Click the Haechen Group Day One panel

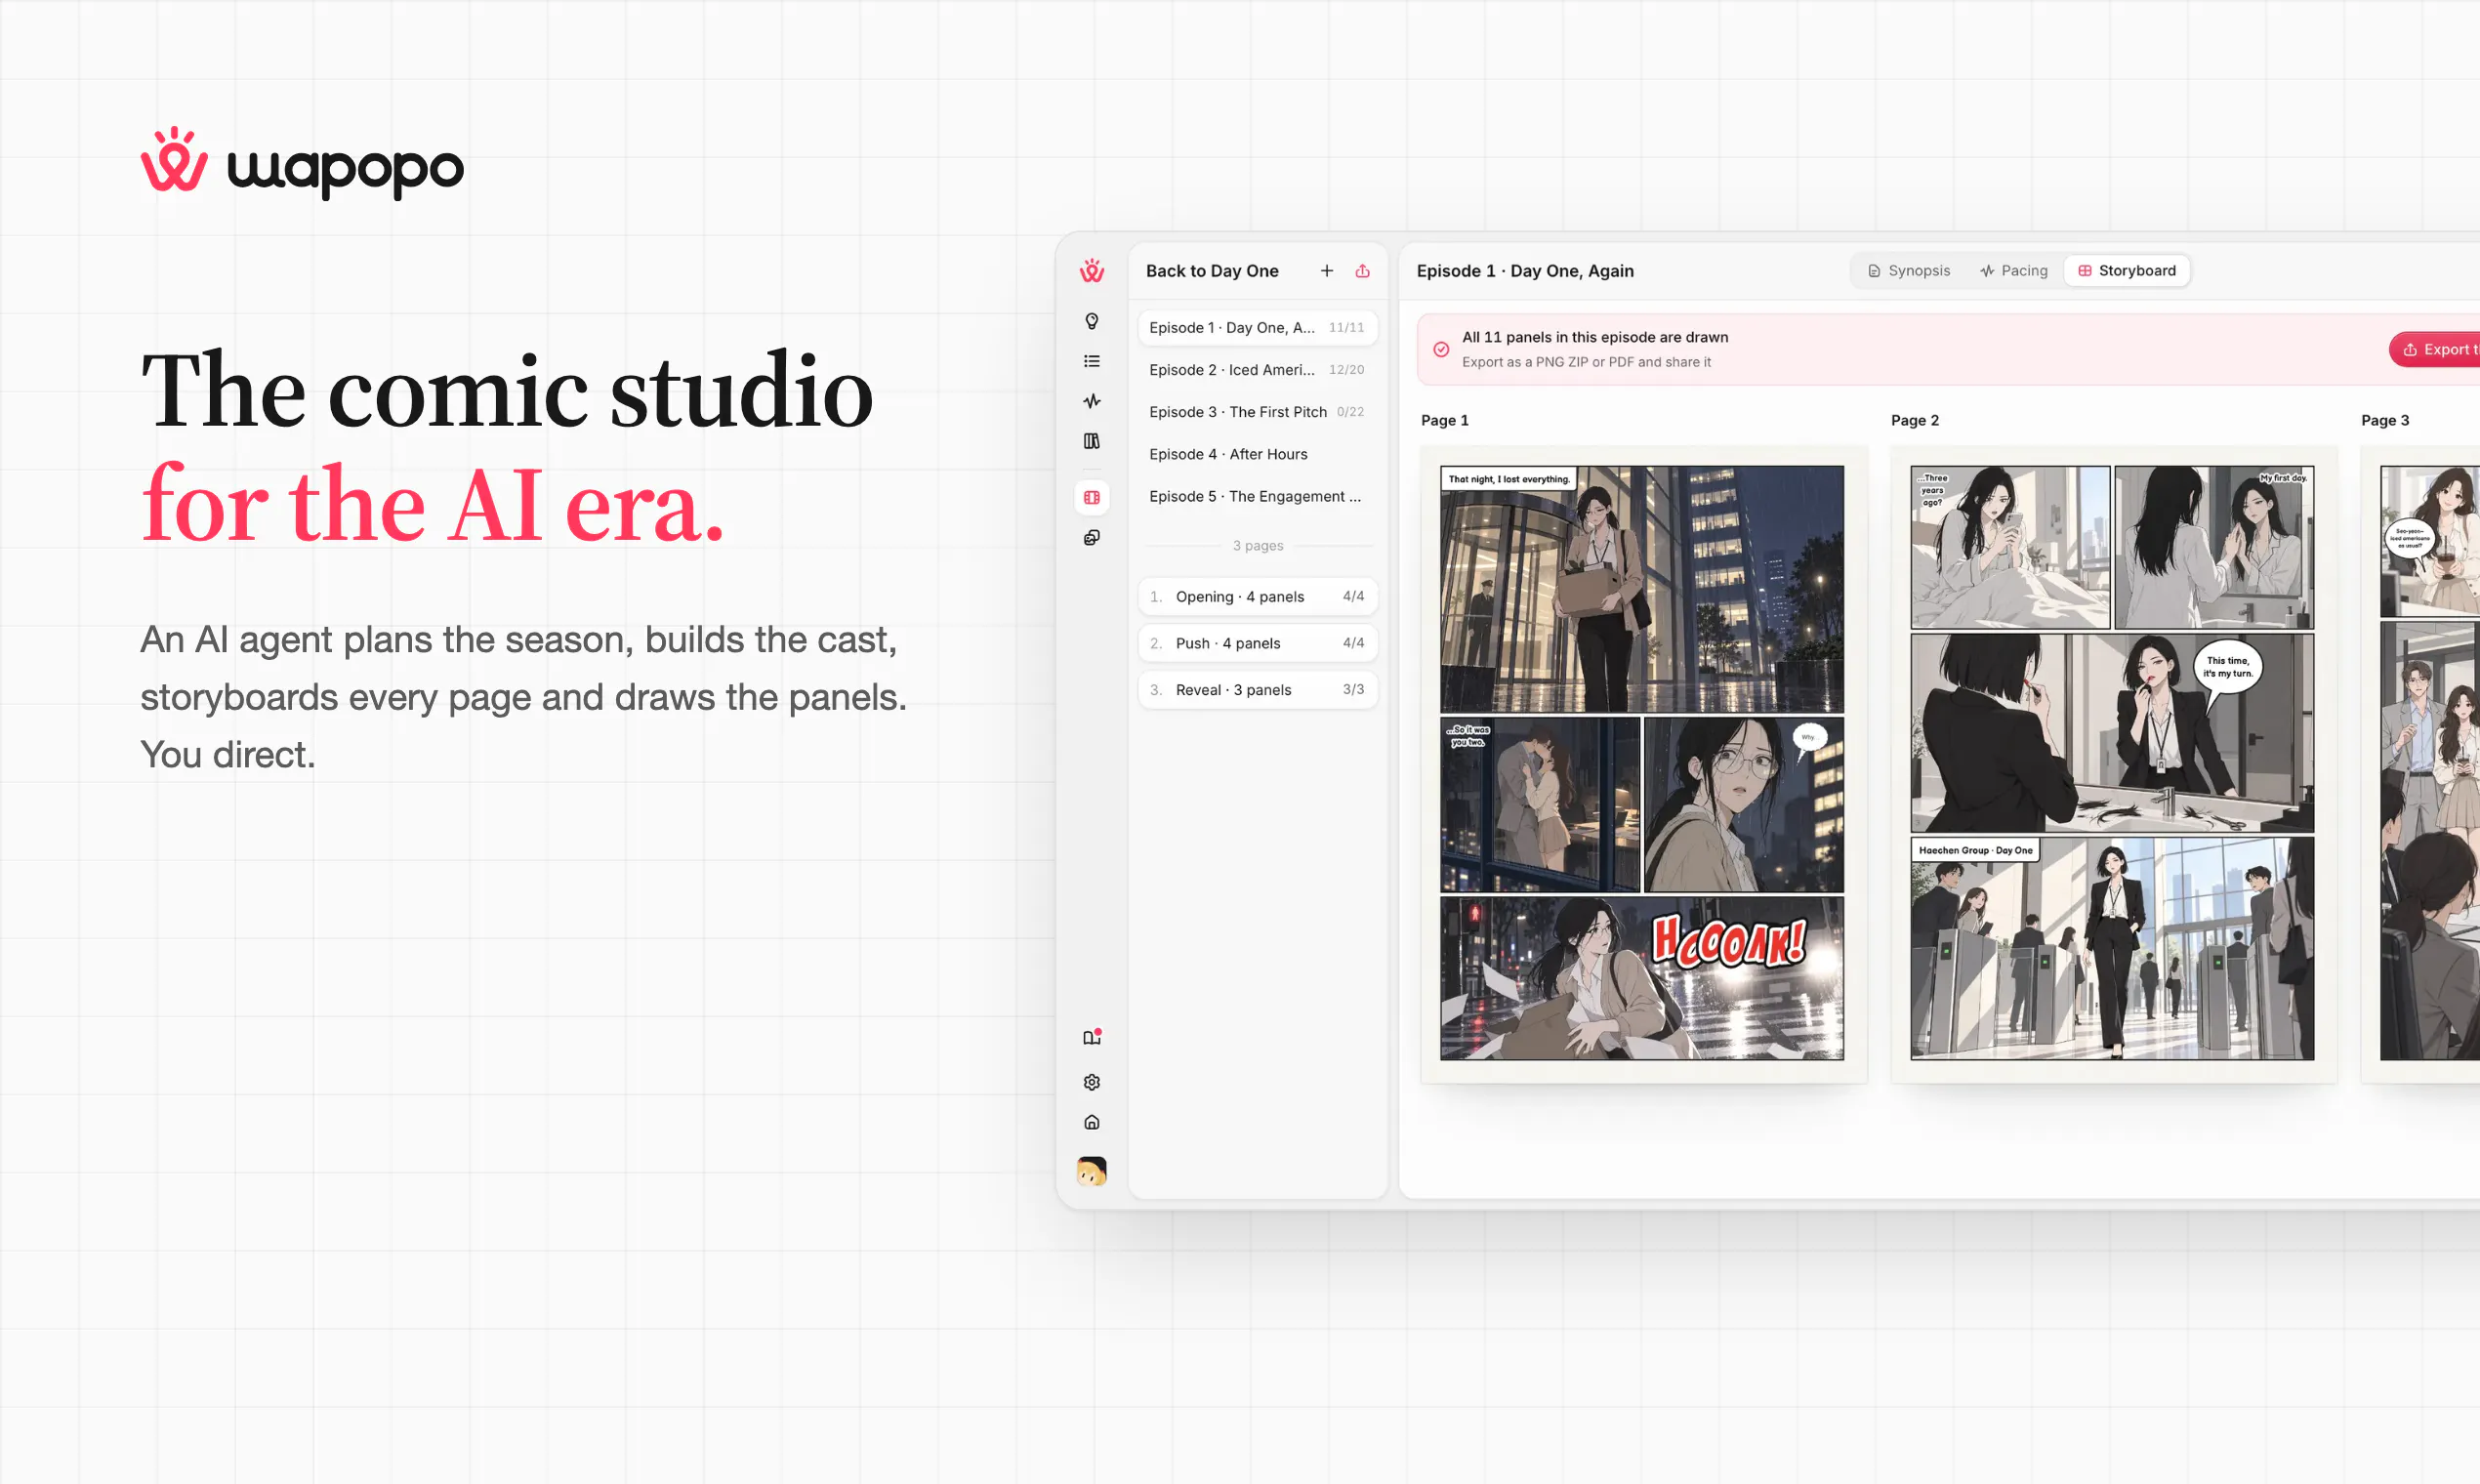point(2111,948)
